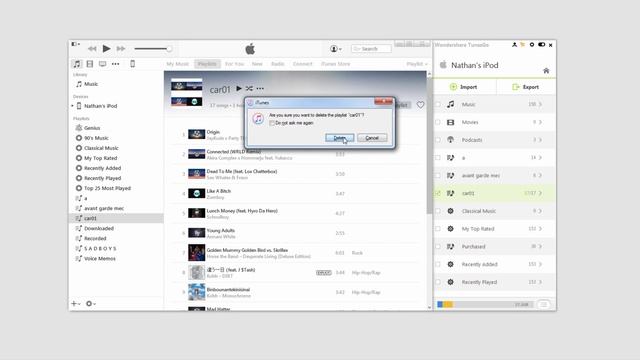Screen dimensions: 640x360
Task: Click the TunesGo storage usage bar
Action: click(x=485, y=304)
